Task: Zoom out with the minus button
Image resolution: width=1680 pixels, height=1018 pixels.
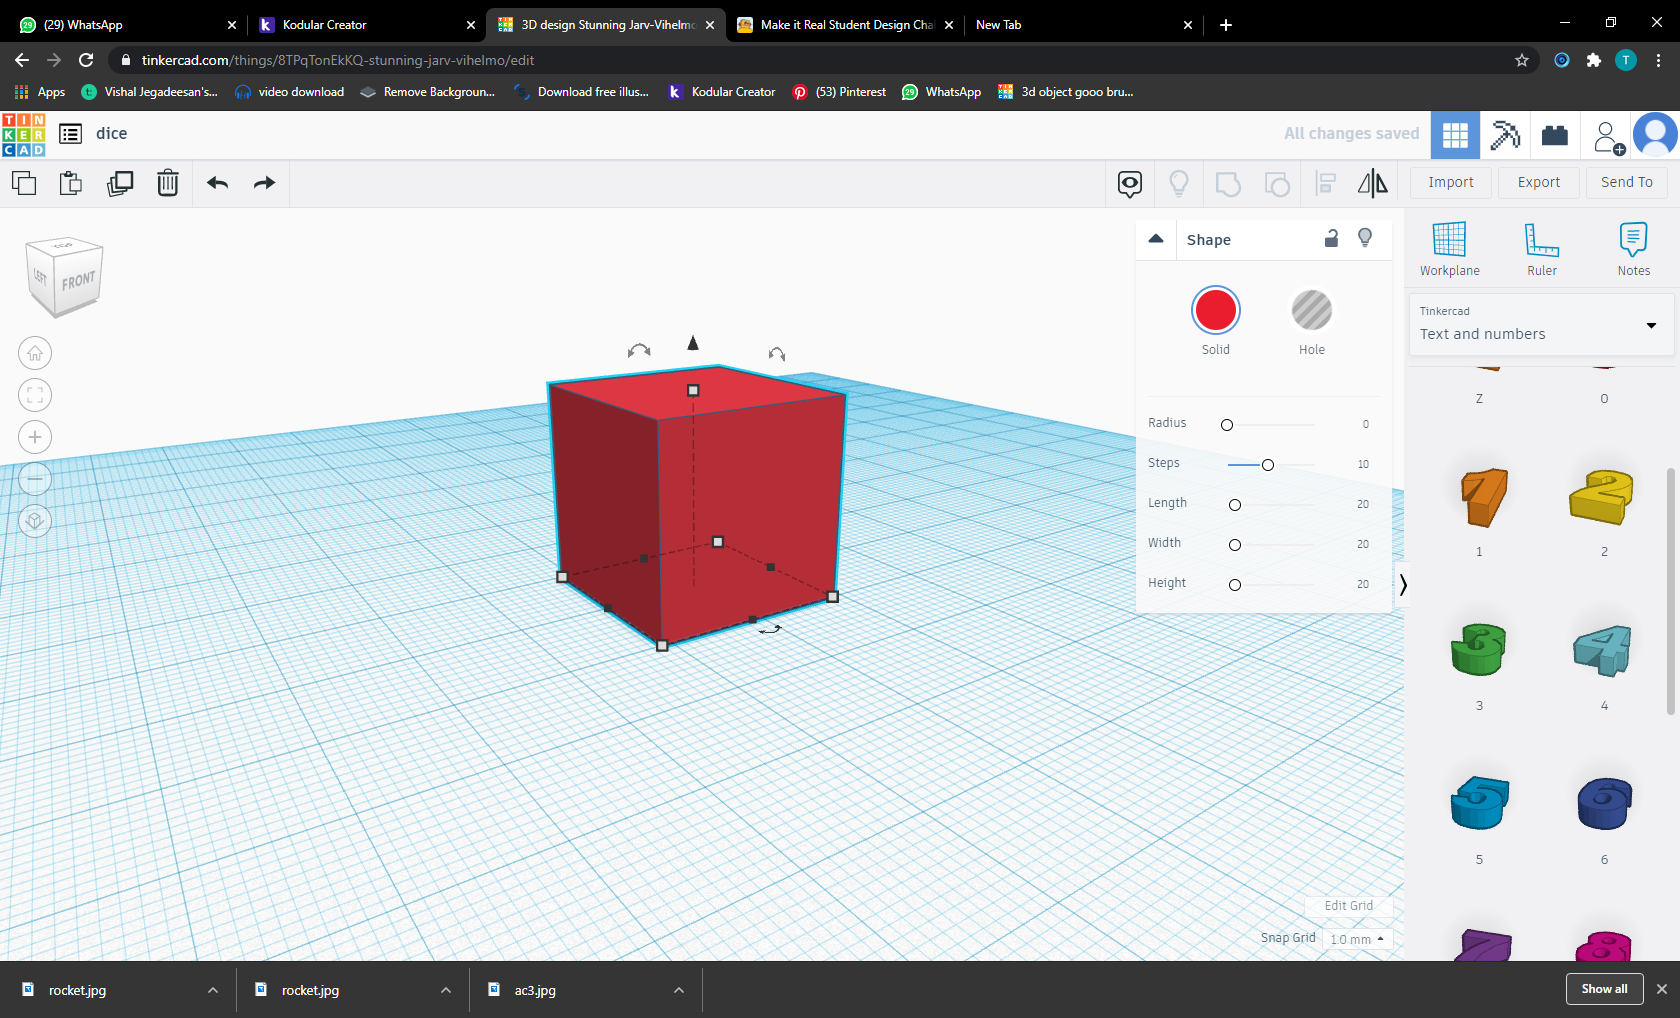Action: point(35,479)
